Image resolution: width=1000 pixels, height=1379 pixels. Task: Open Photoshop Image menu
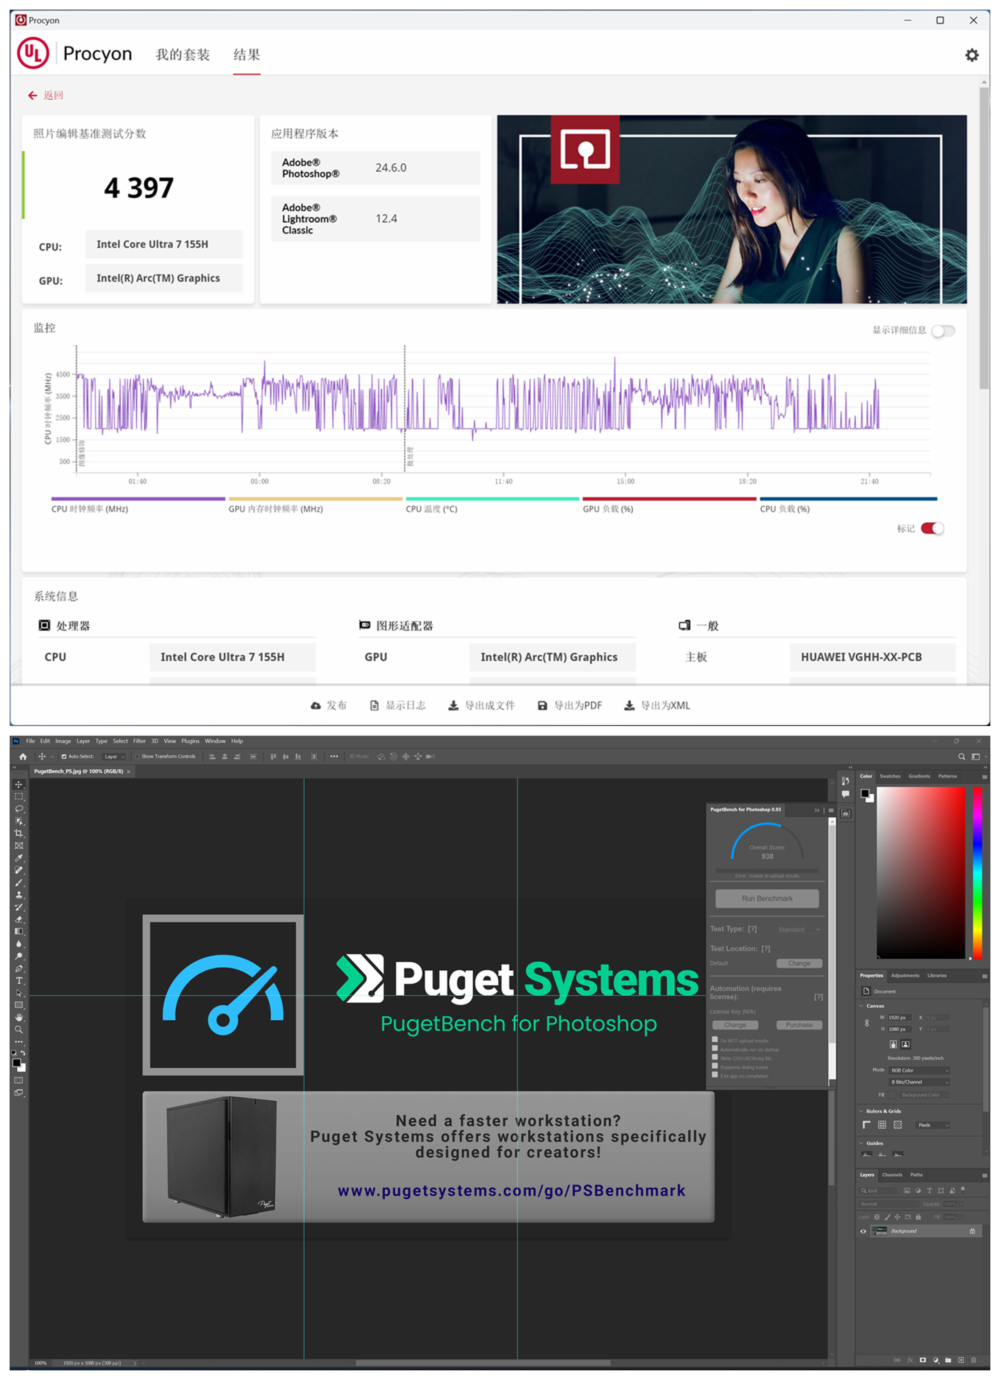tap(63, 741)
